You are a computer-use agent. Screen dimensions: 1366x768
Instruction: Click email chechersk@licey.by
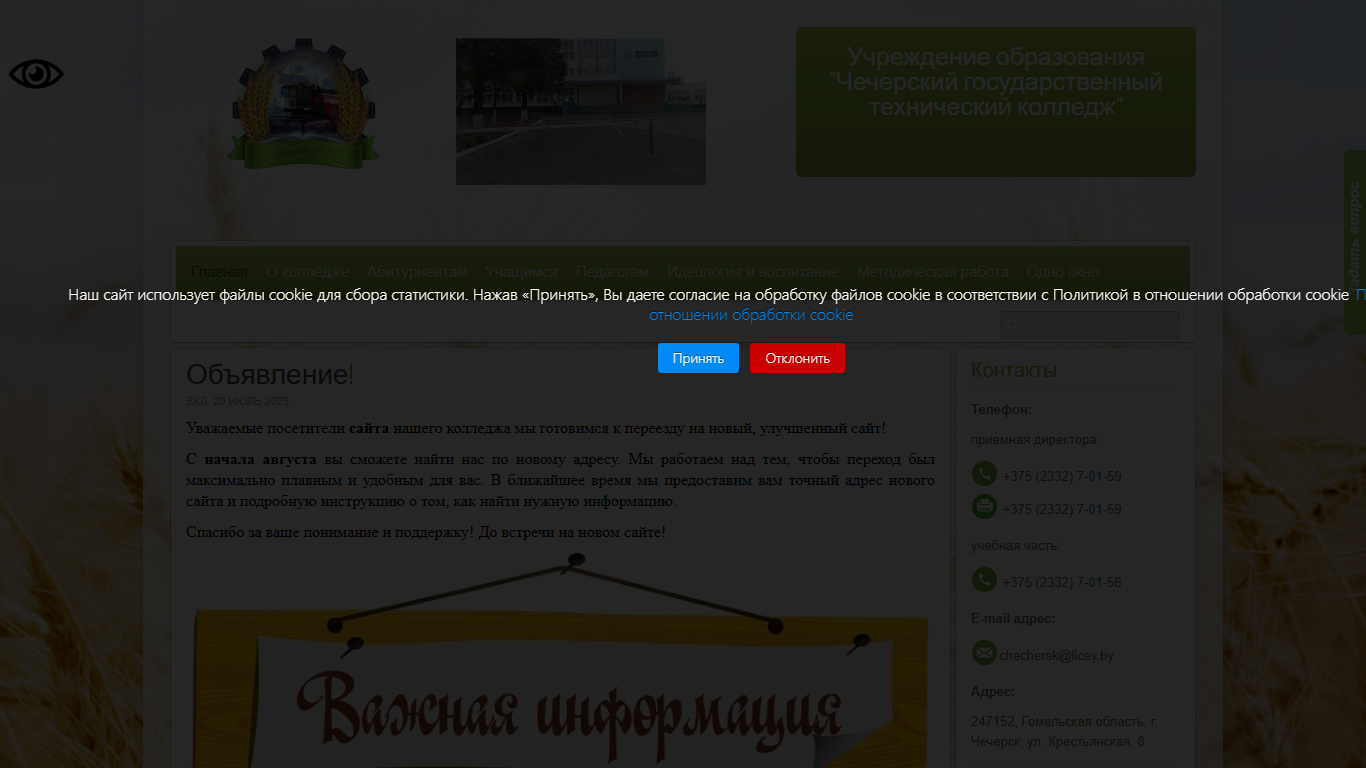(1056, 656)
